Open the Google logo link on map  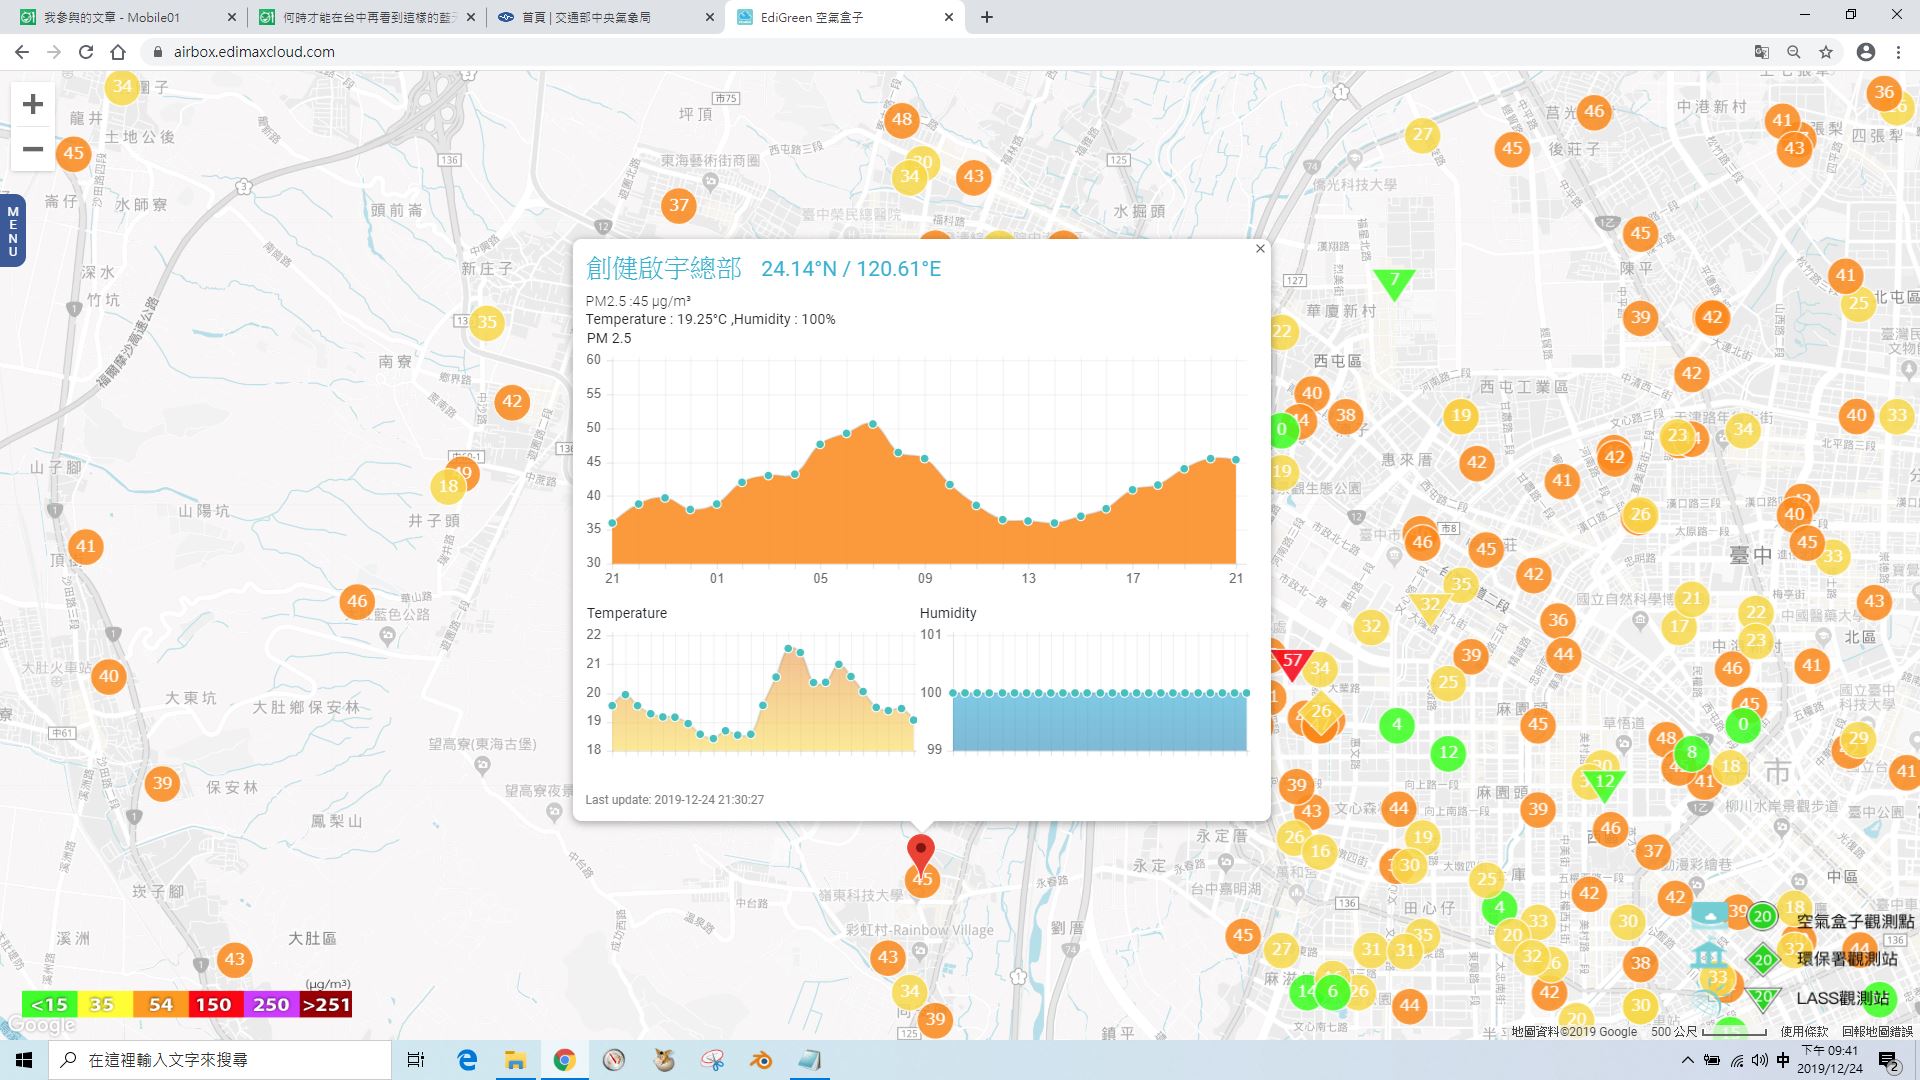coord(40,1026)
